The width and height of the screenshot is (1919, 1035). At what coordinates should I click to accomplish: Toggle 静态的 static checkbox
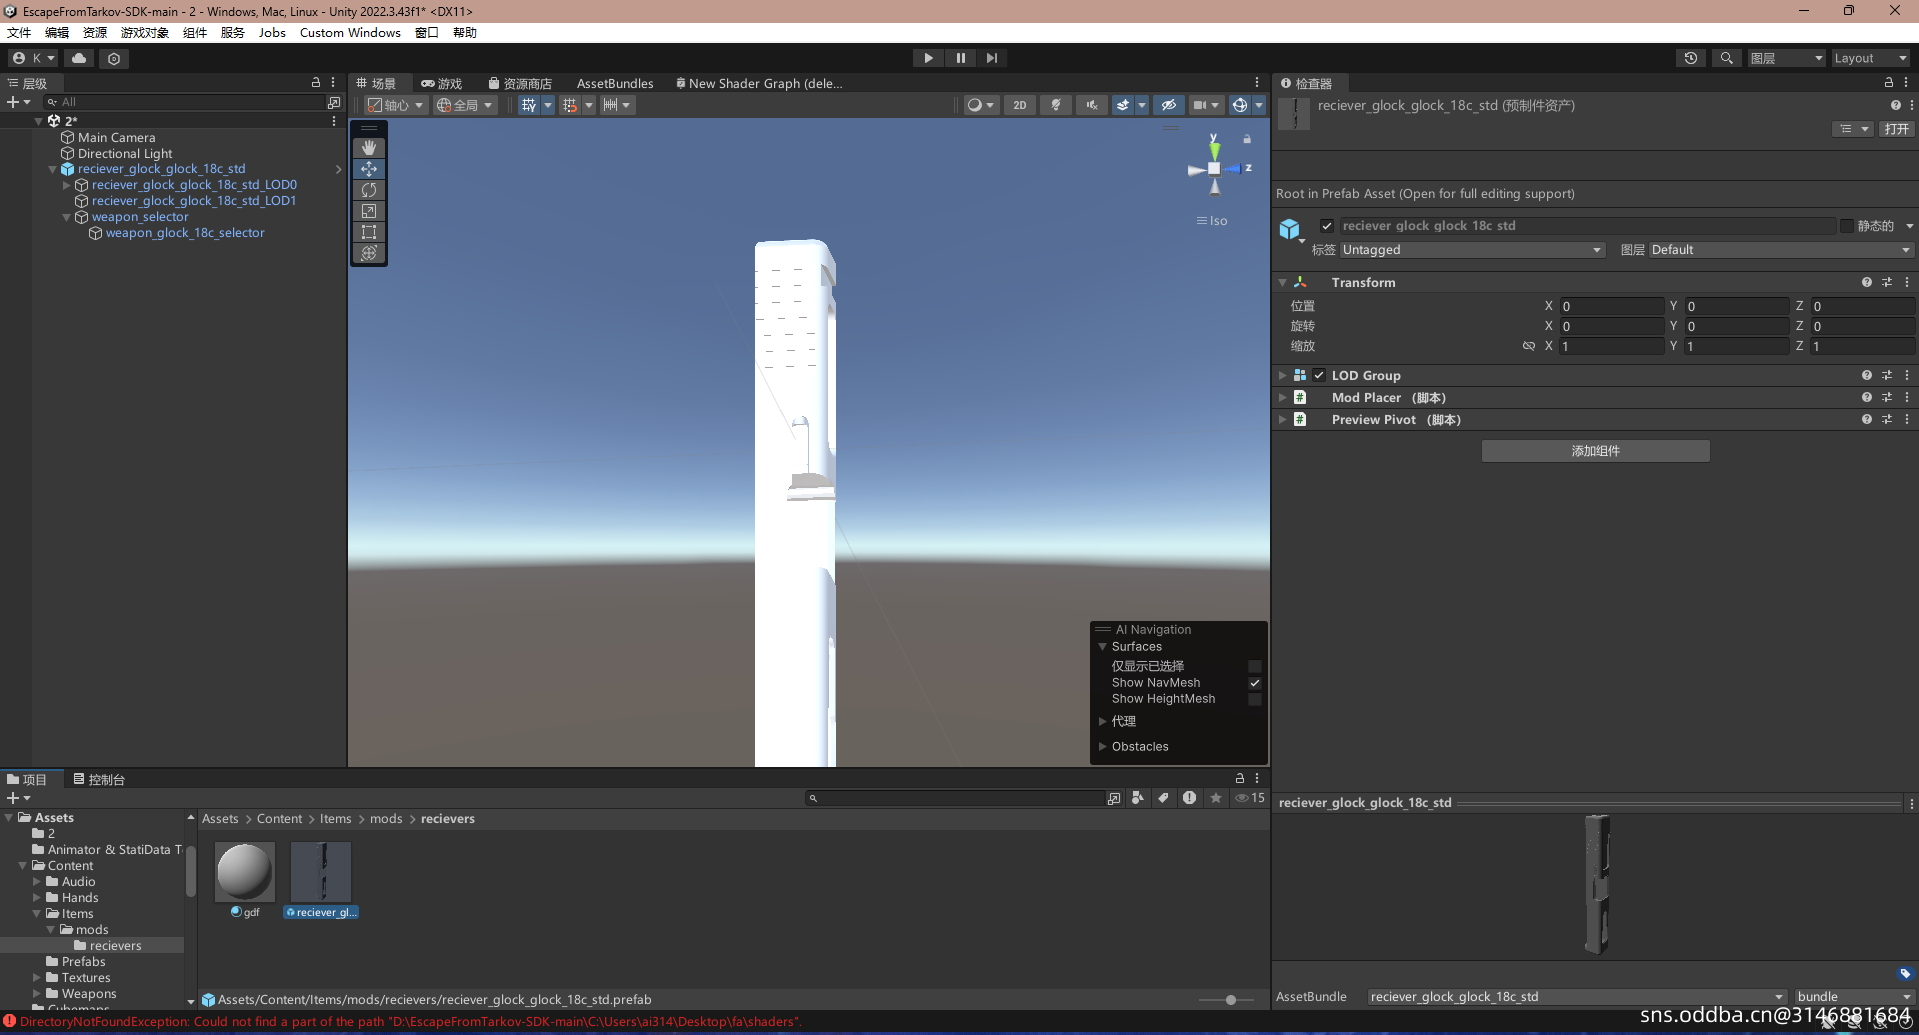pos(1847,226)
